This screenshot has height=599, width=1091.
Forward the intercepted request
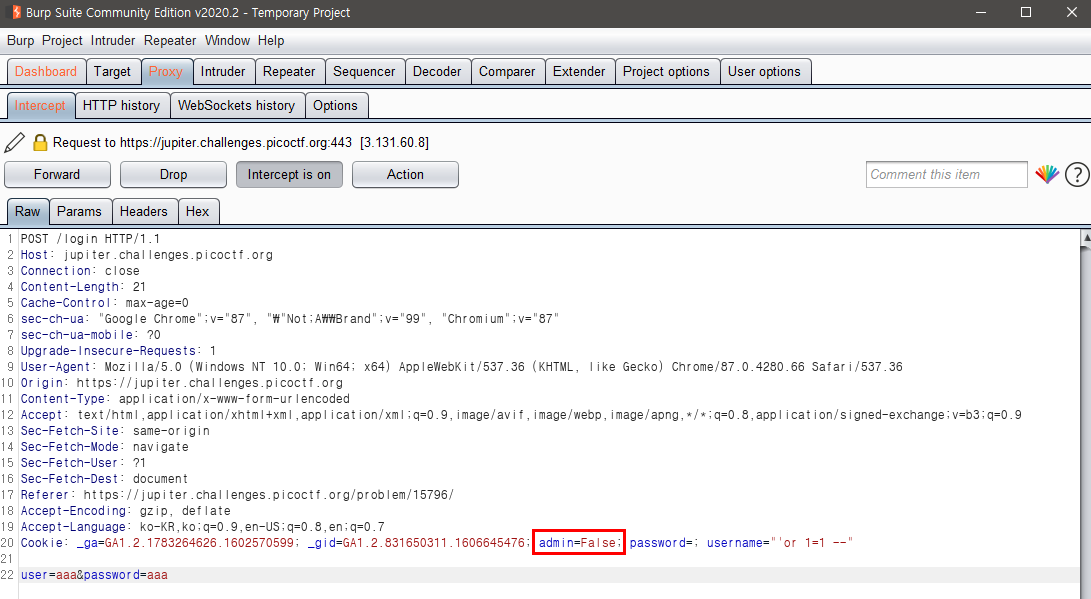tap(57, 175)
